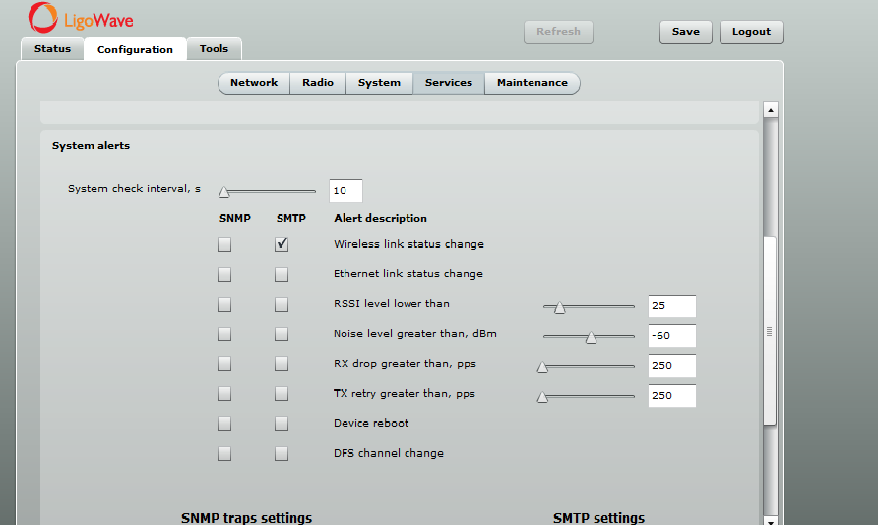Image resolution: width=878 pixels, height=525 pixels.
Task: Enable SMTP for Noise level greater than
Action: (282, 334)
